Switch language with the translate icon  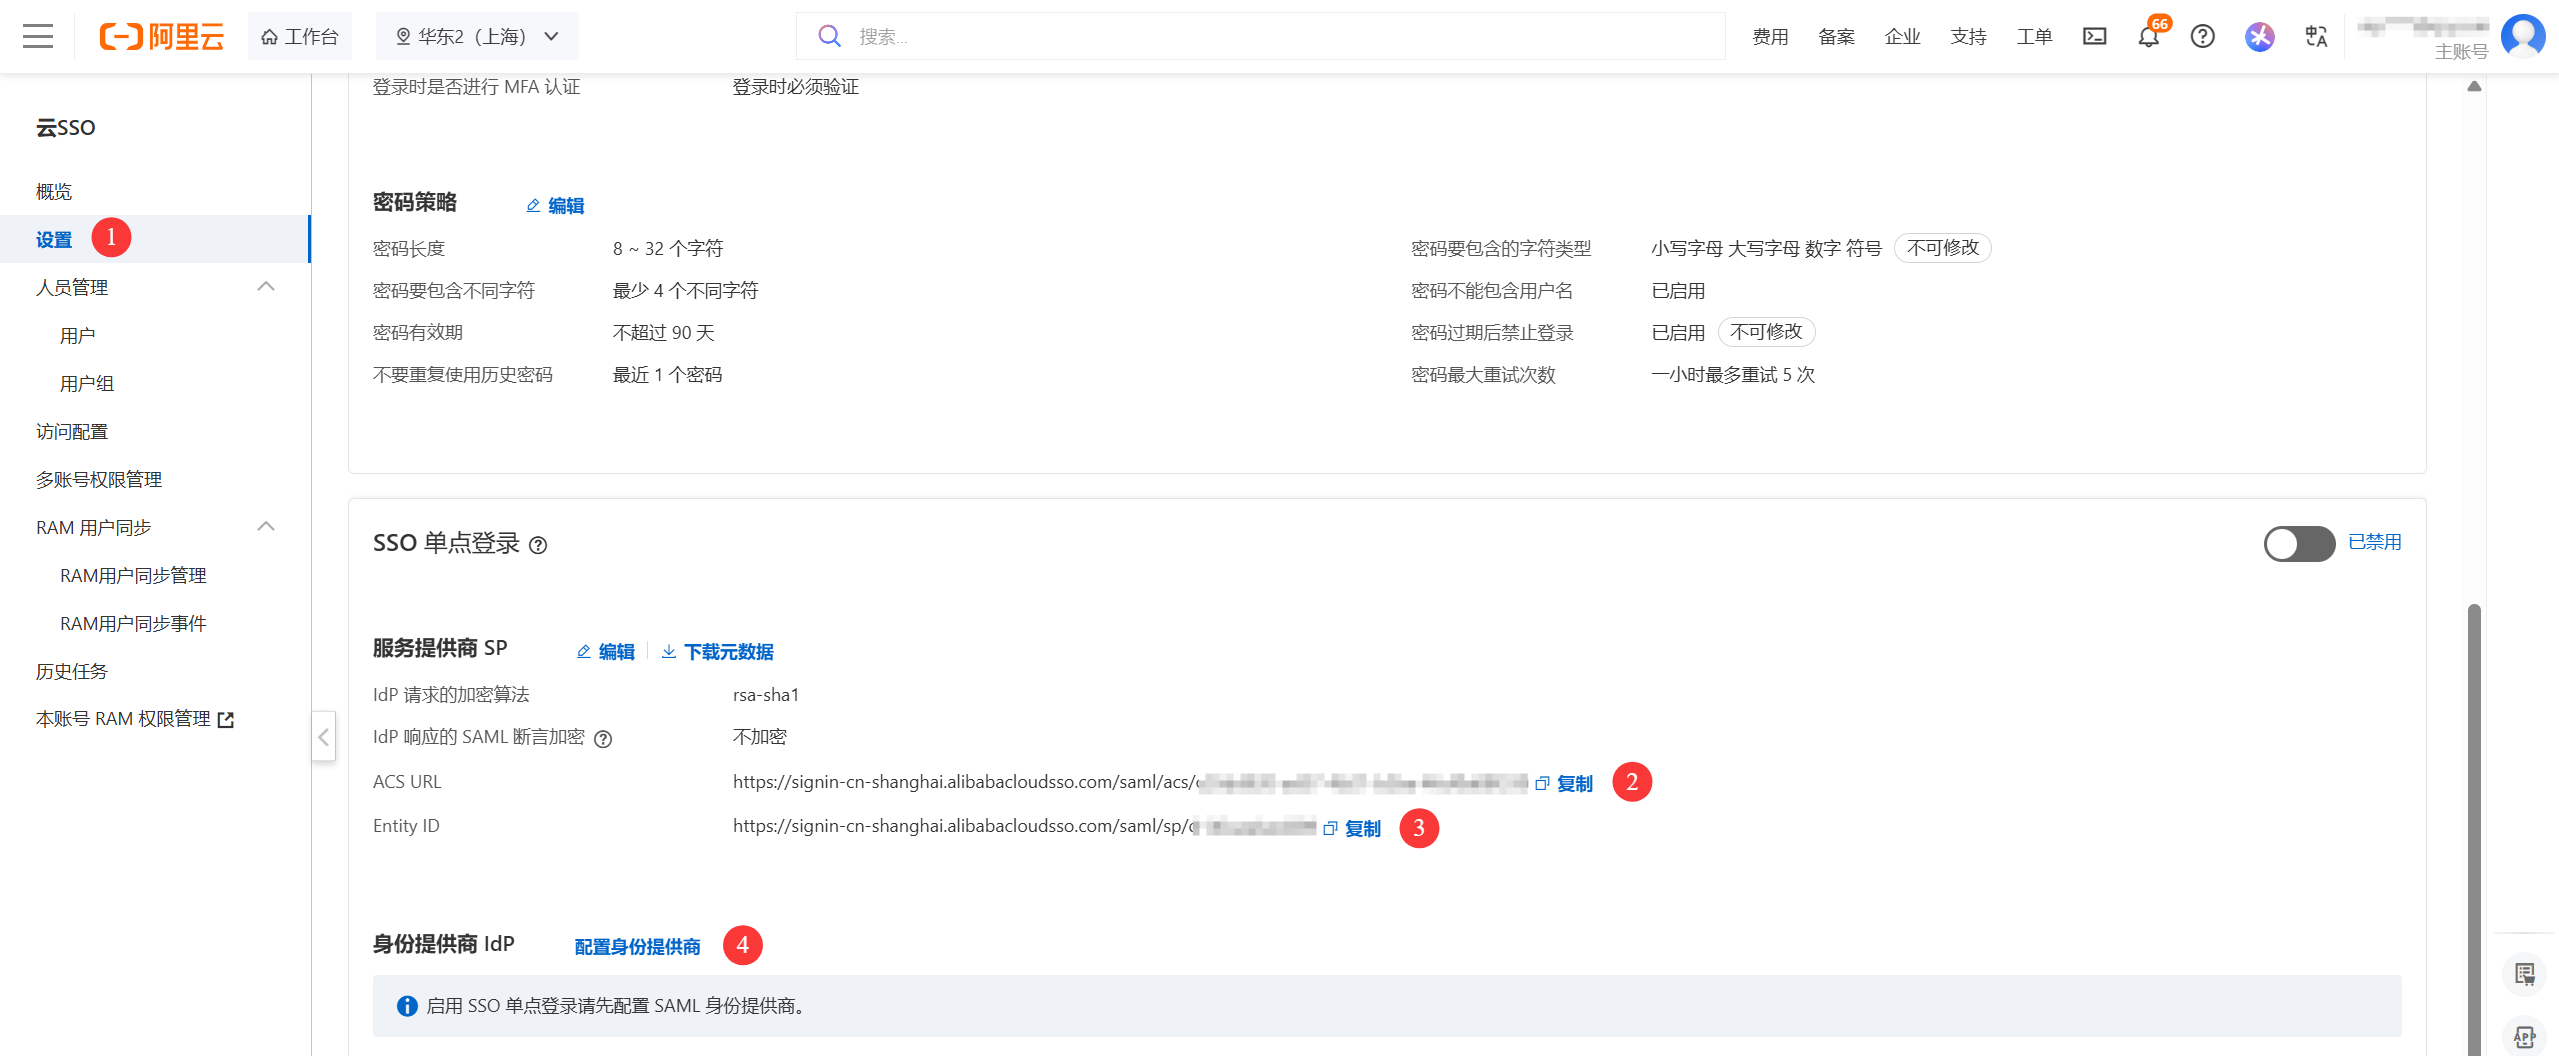click(2316, 37)
